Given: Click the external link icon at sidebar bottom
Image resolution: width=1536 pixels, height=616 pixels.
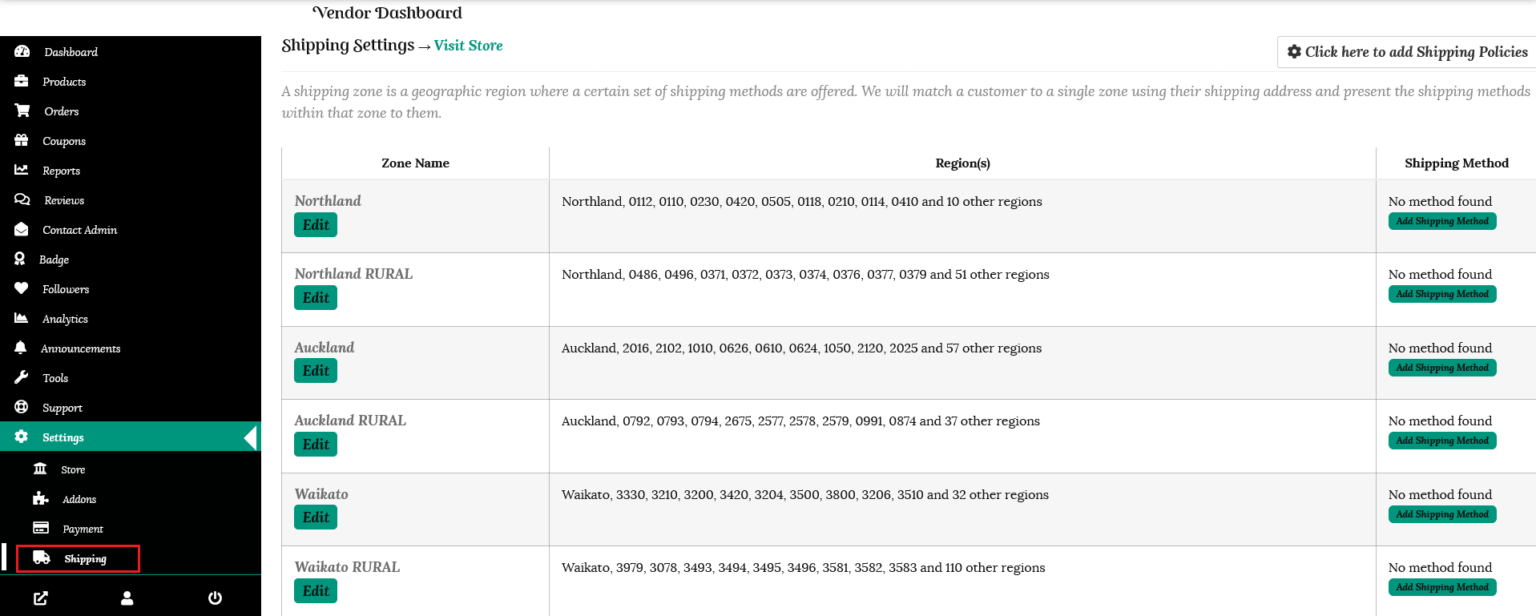Looking at the screenshot, I should [x=40, y=598].
